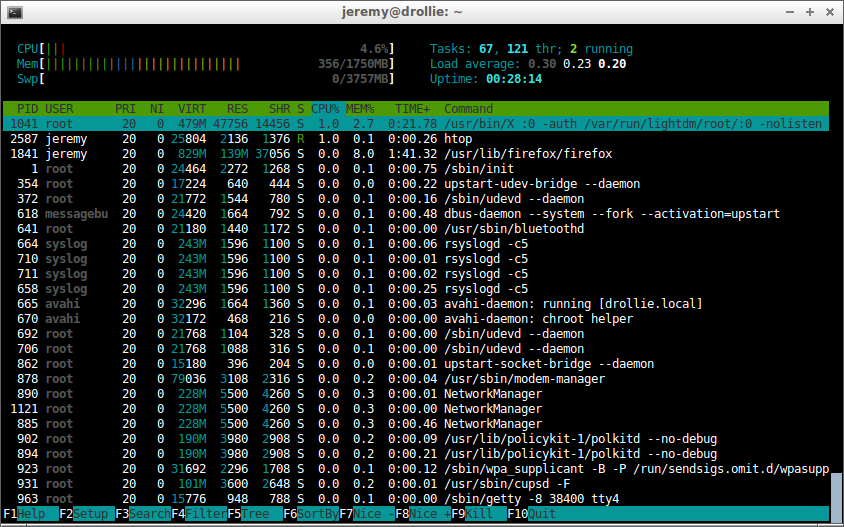The image size is (844, 527).
Task: Select the firefox process row
Action: point(416,154)
